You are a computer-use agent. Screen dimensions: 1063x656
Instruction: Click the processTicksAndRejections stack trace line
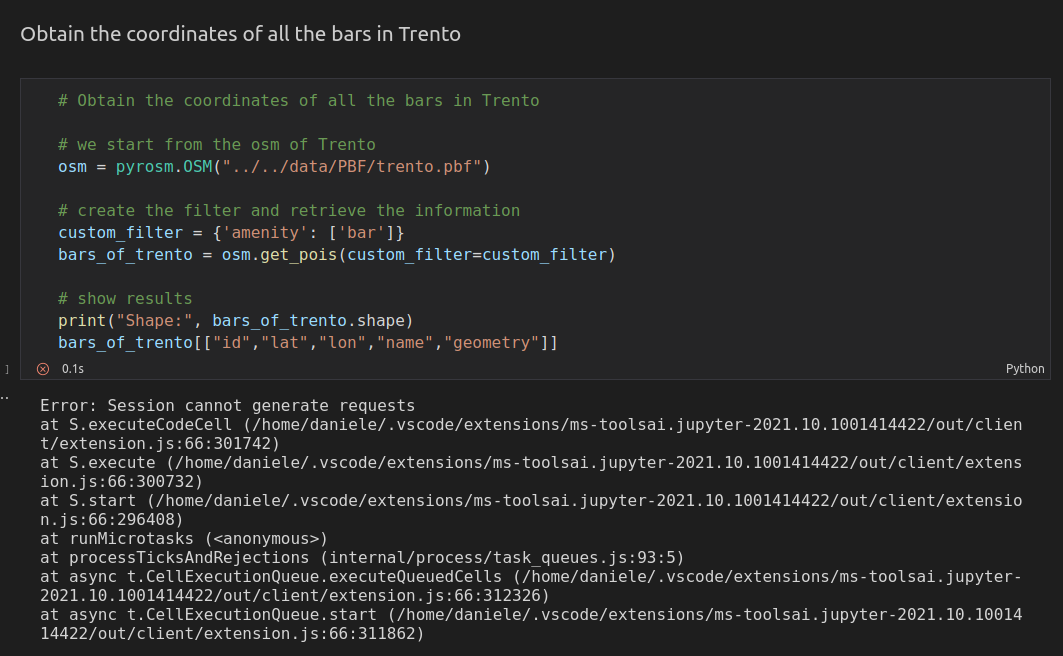coord(362,558)
